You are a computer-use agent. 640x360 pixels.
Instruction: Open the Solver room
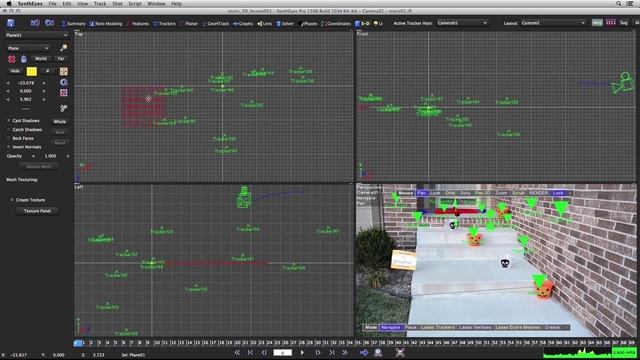285,24
